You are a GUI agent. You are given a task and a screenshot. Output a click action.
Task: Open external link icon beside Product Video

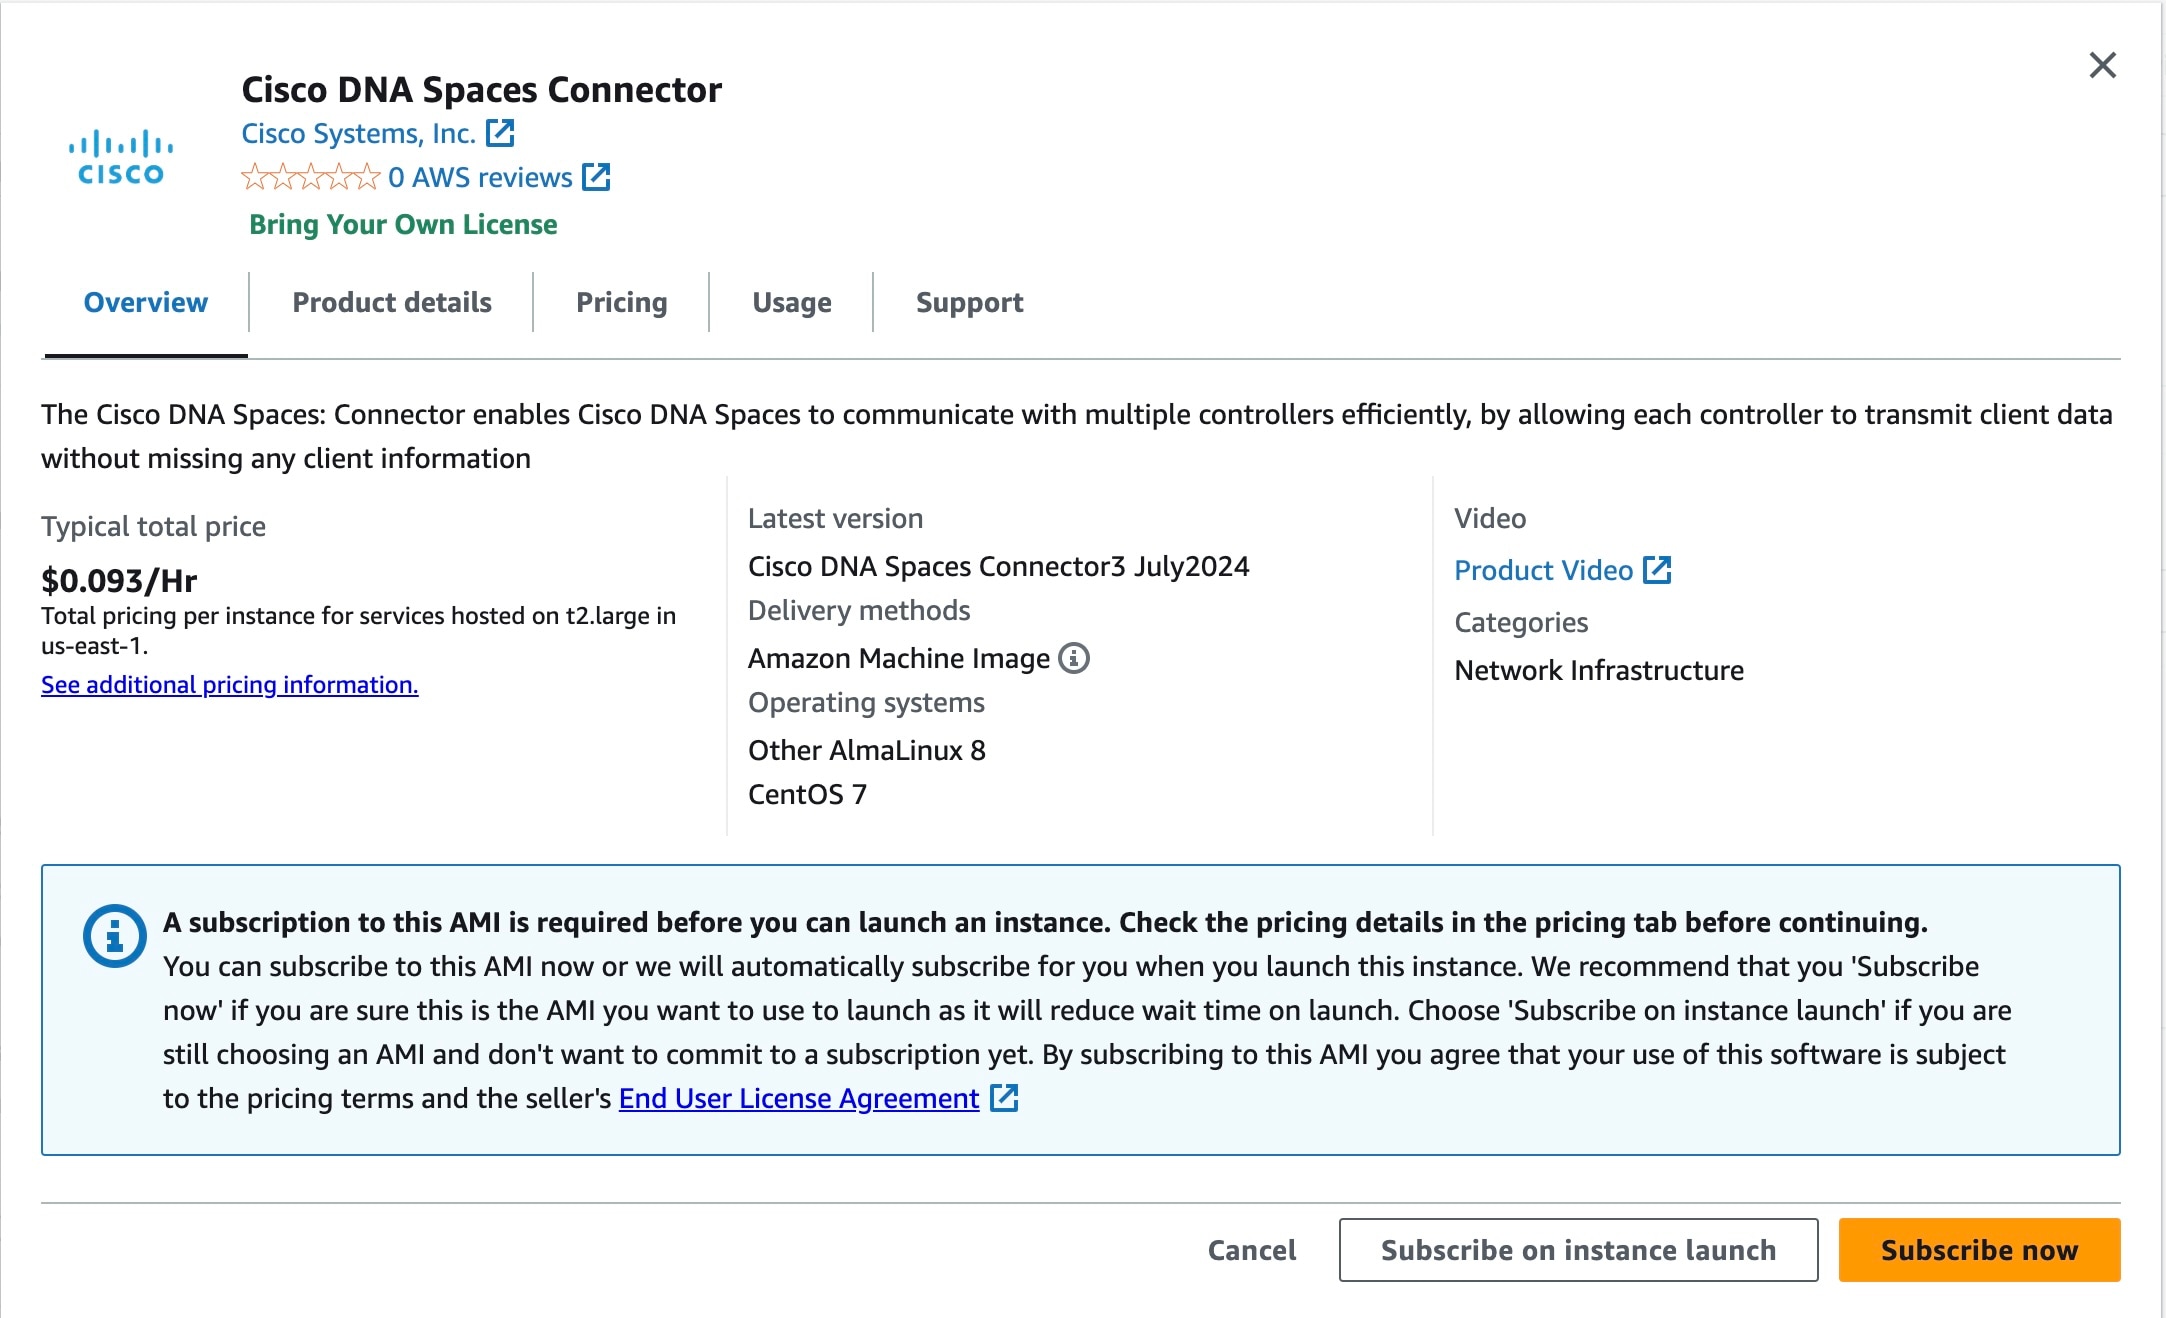click(1657, 570)
